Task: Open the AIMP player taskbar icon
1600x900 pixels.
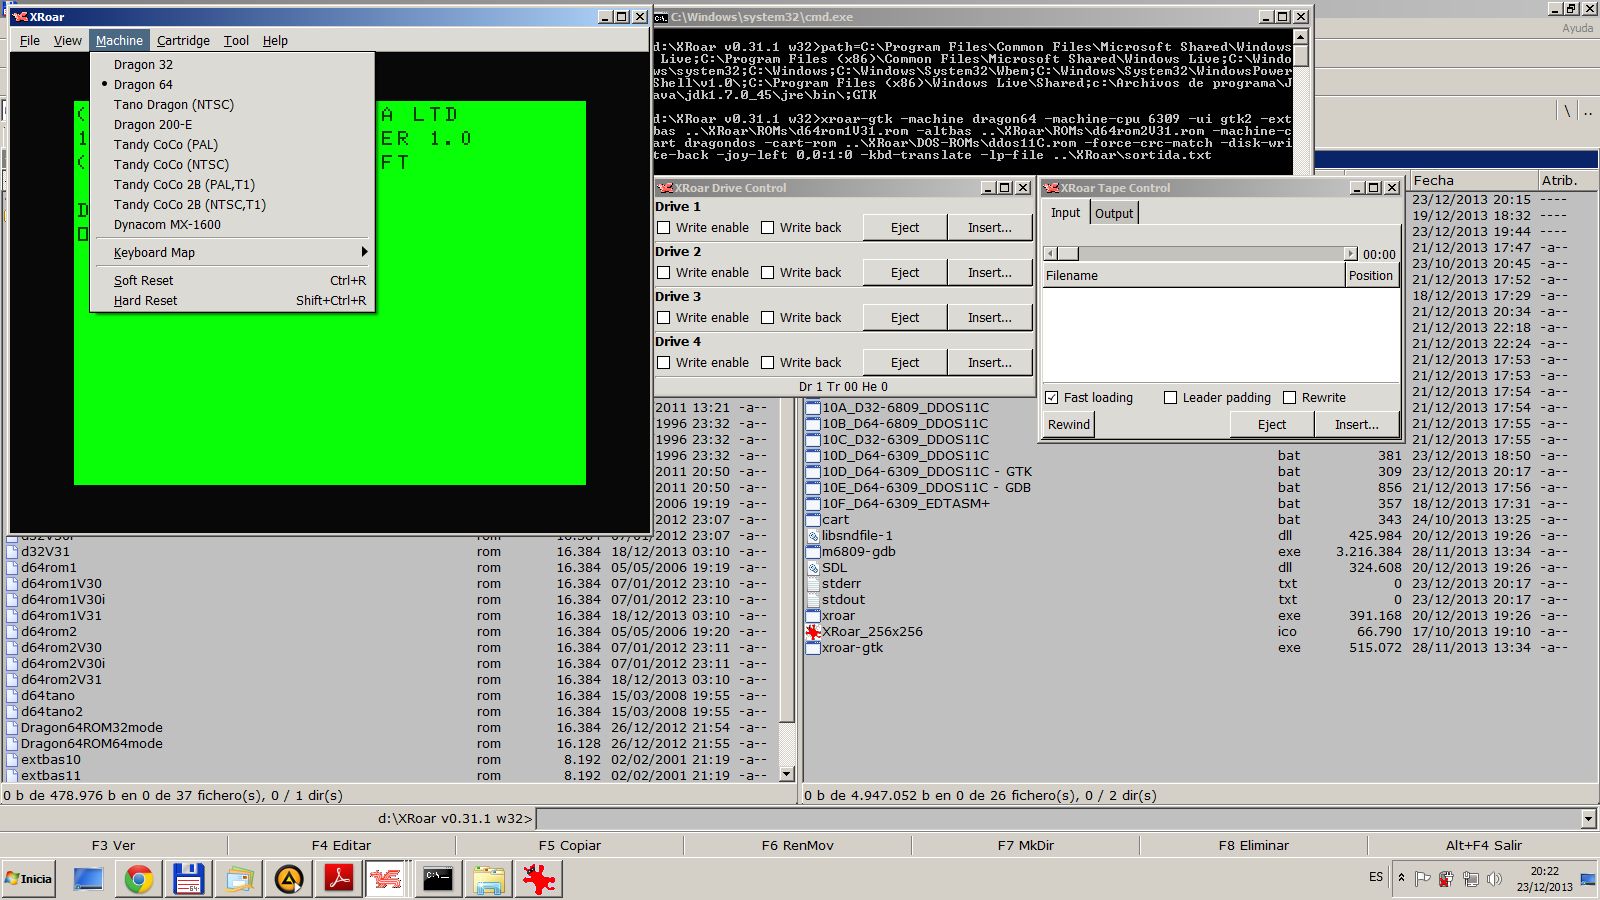Action: coord(289,879)
